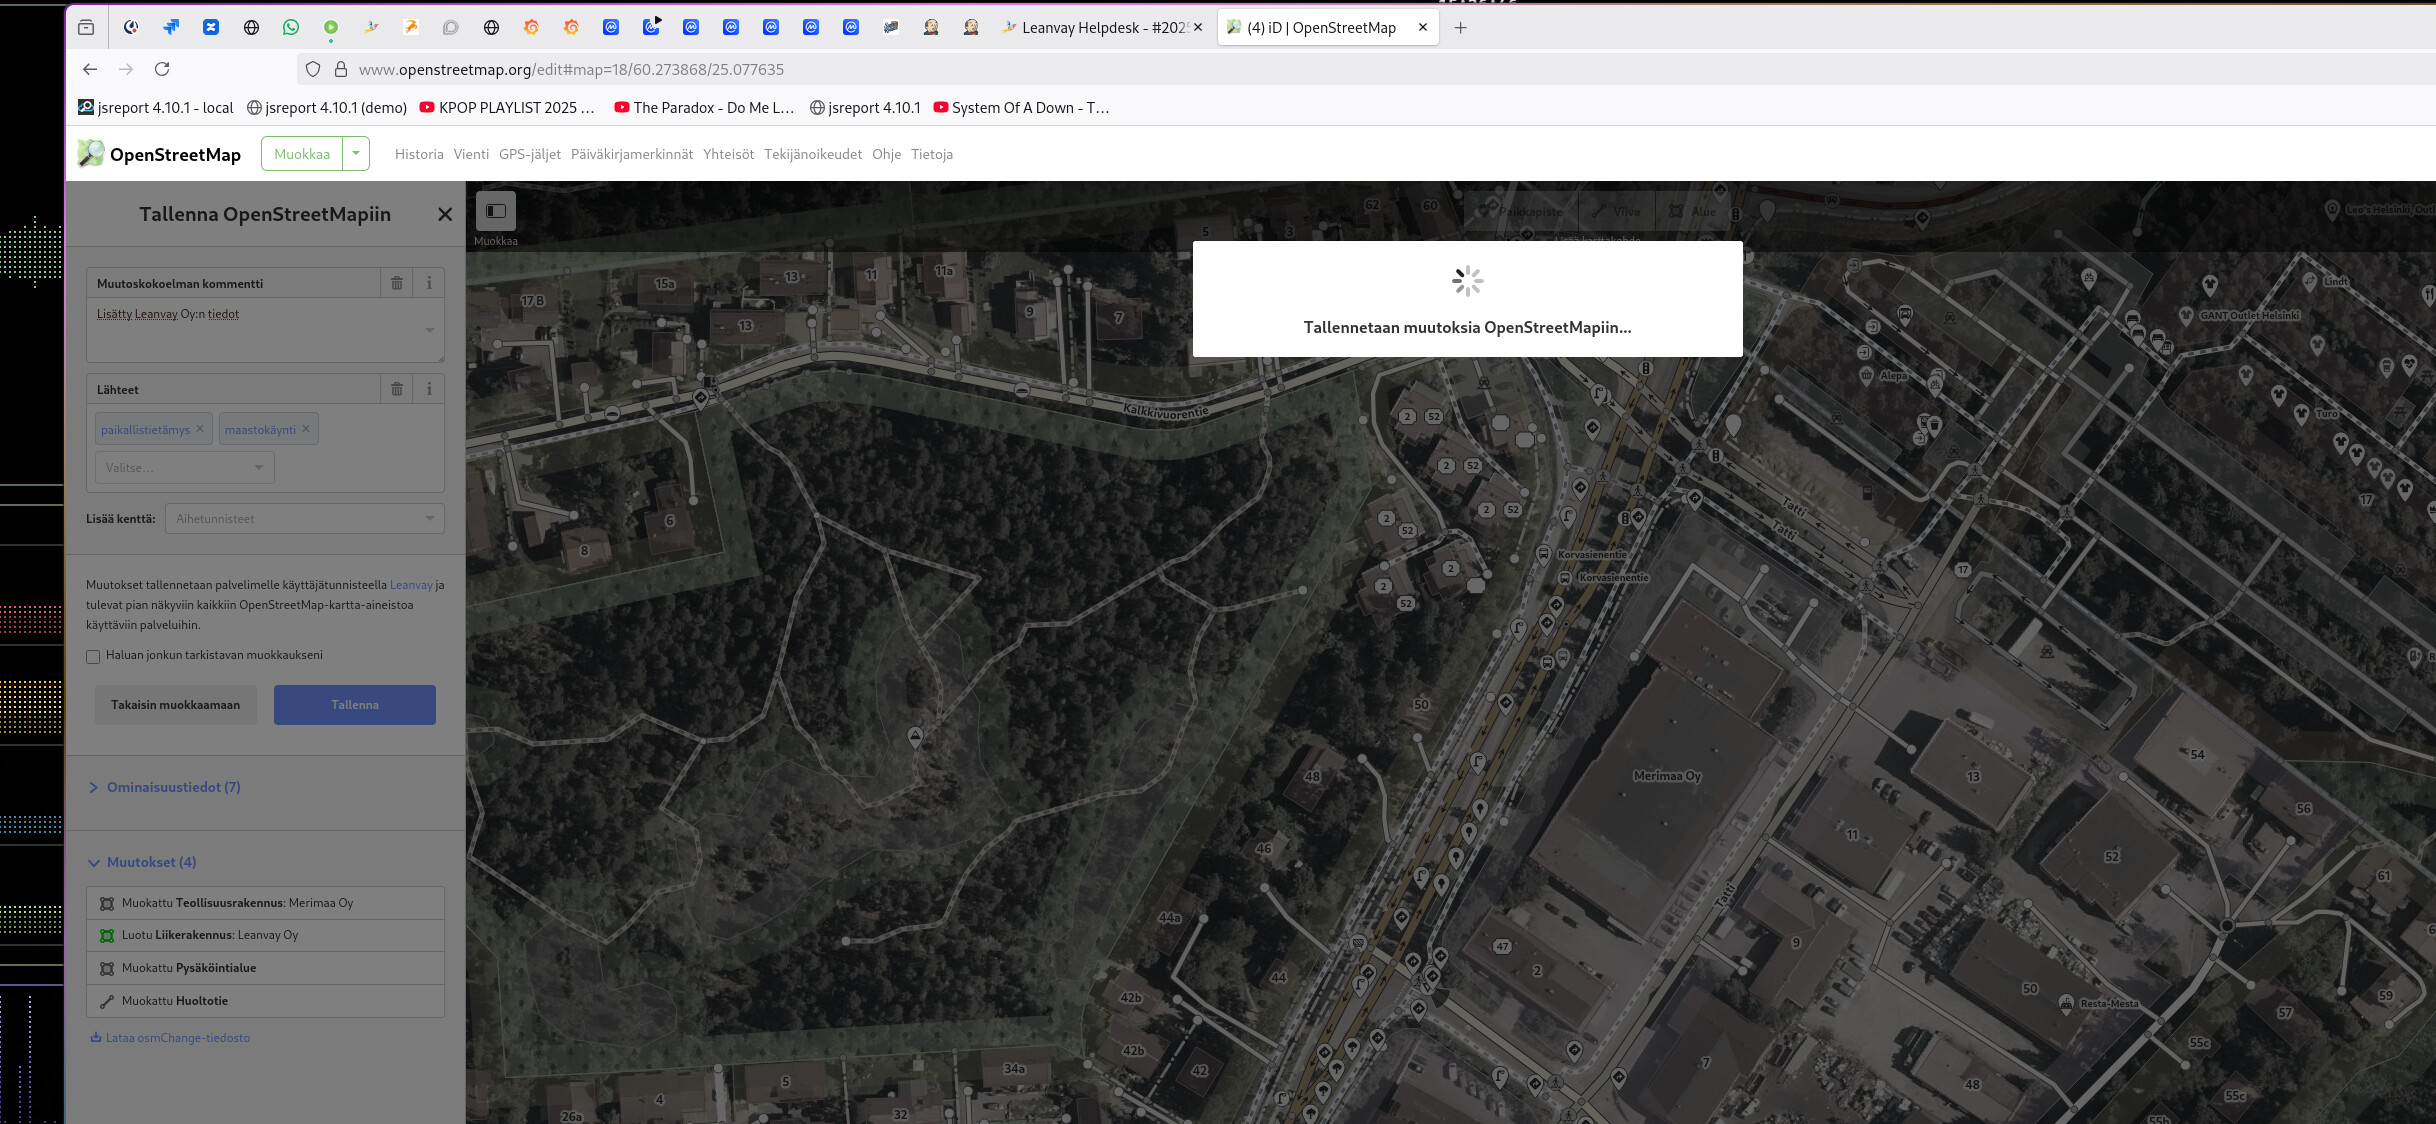Check Haluan jonkun tarkistavan muokkaukseni
The height and width of the screenshot is (1124, 2436).
pos(93,657)
